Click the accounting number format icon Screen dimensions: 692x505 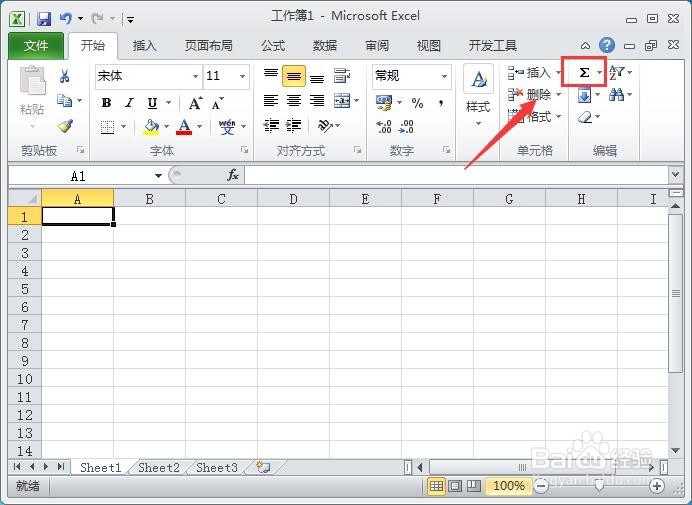pyautogui.click(x=384, y=102)
